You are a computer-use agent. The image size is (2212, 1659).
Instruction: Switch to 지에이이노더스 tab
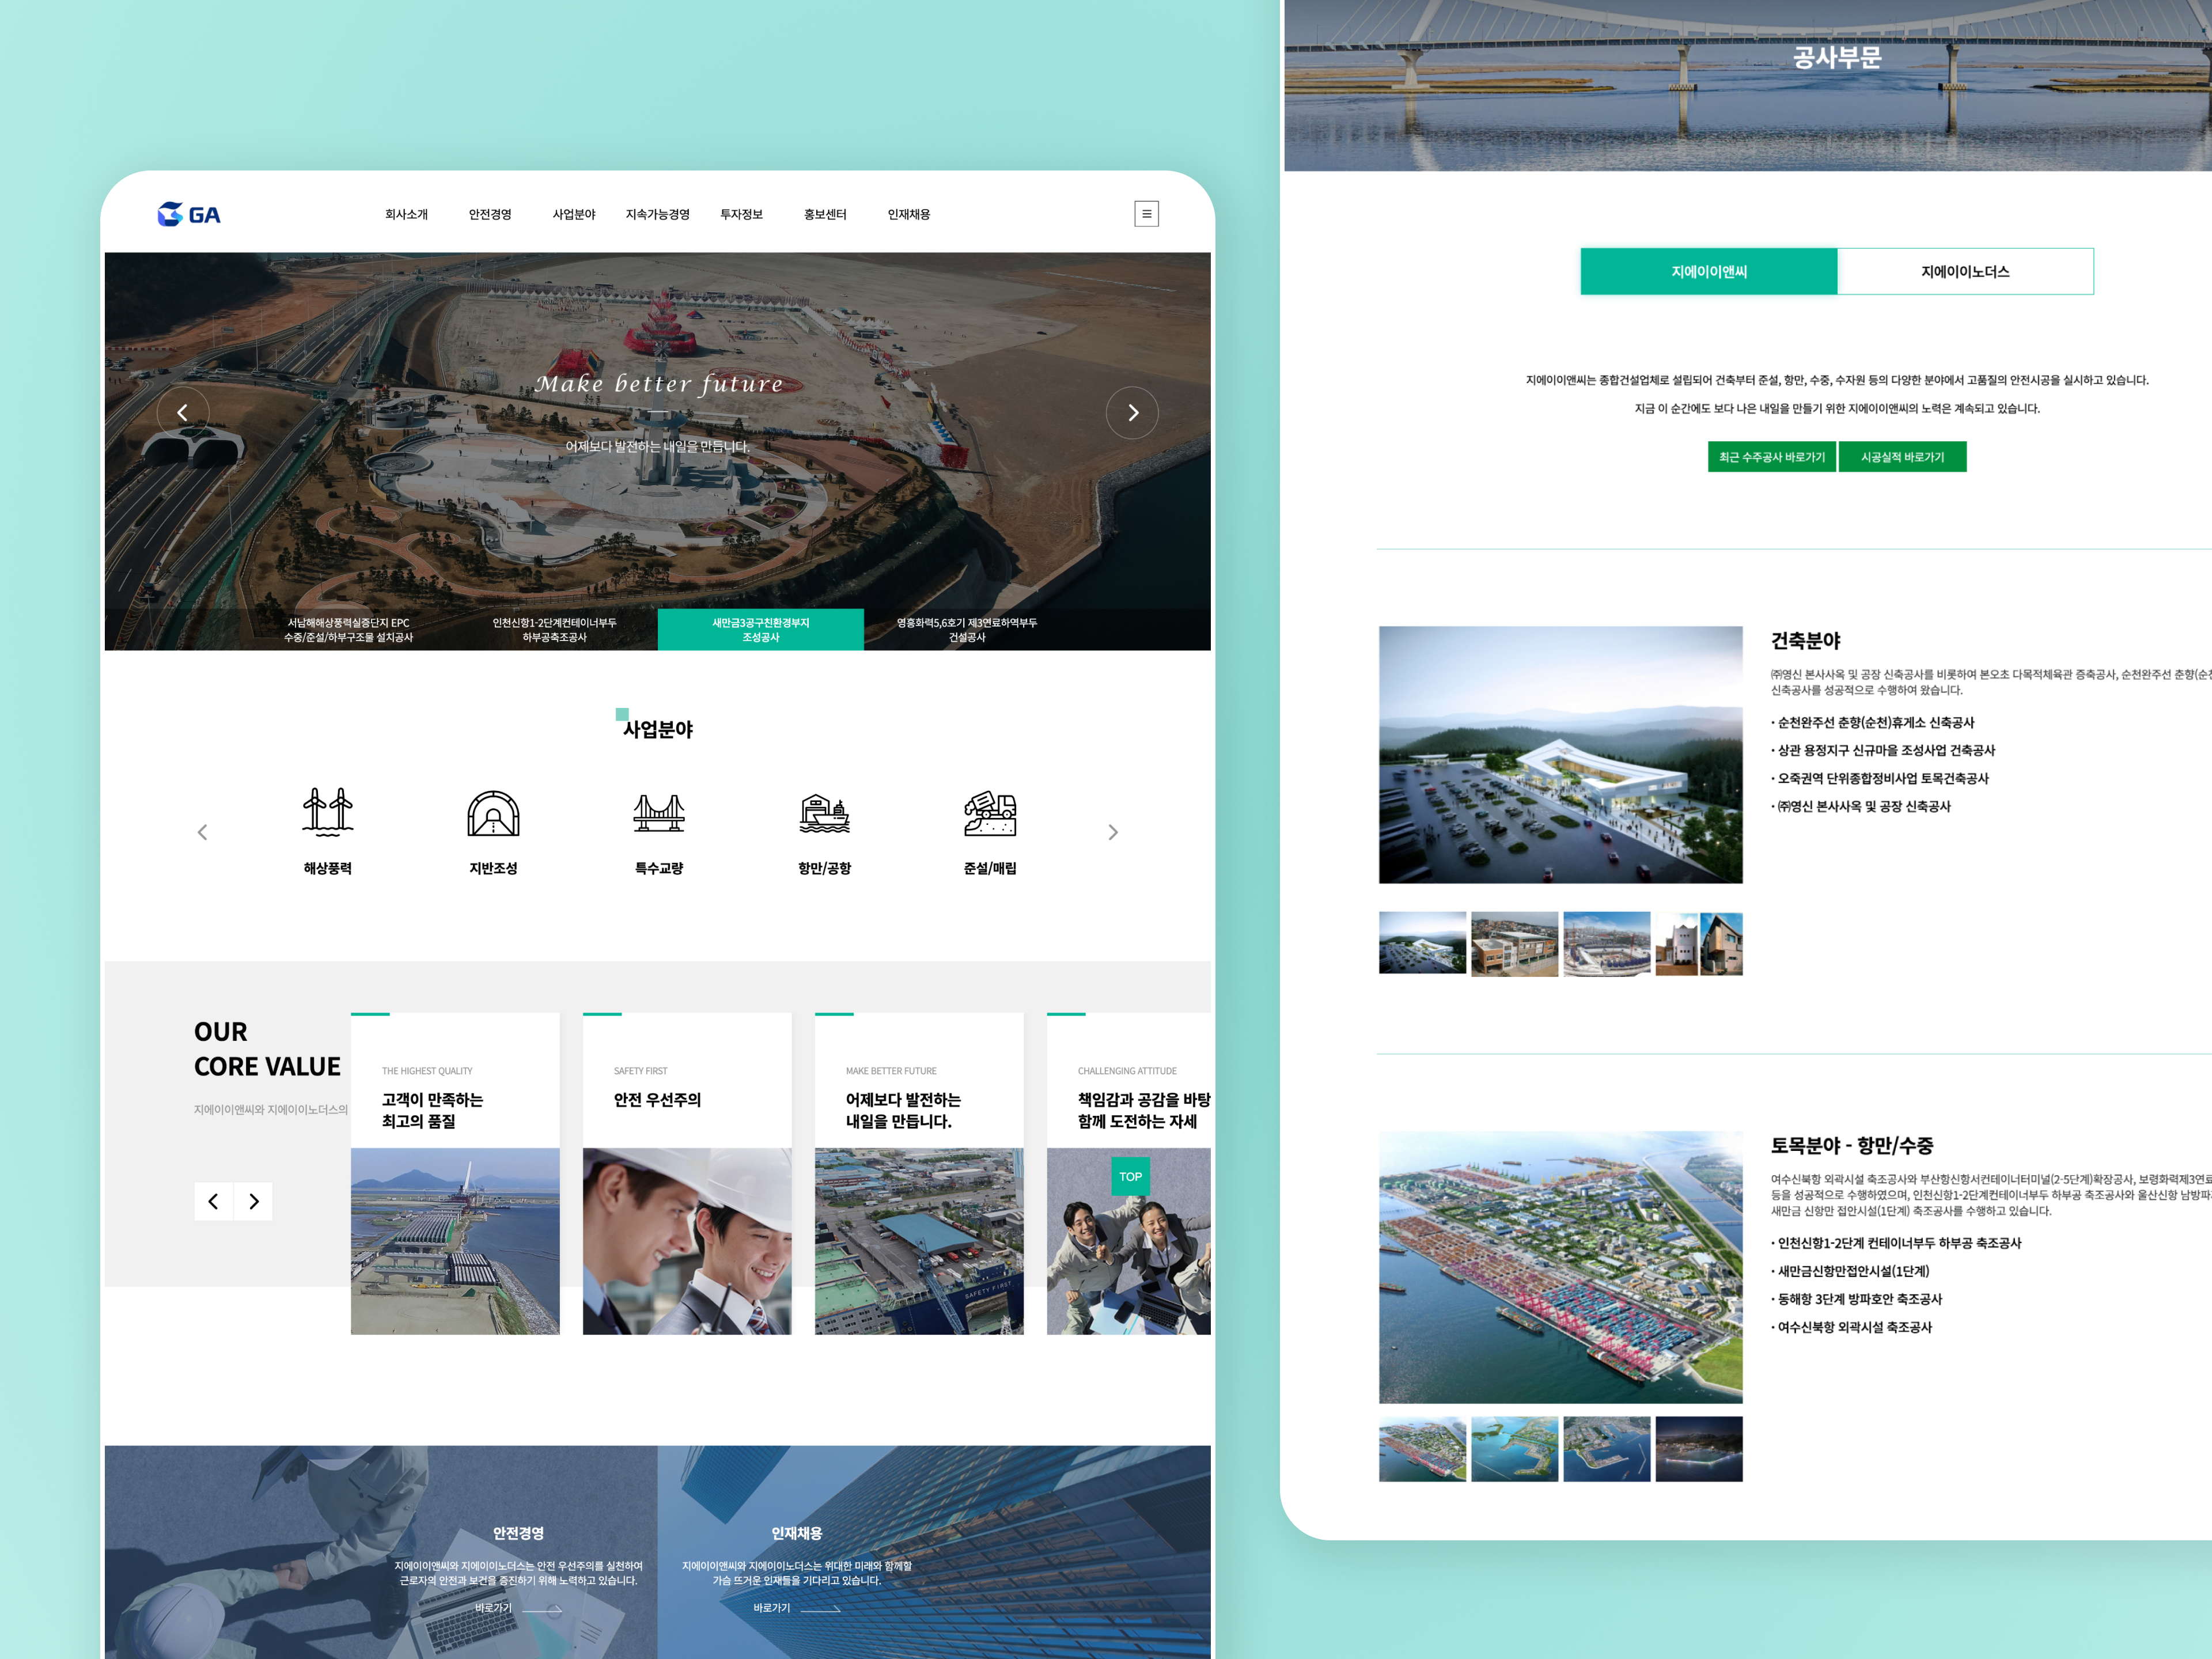[x=1965, y=272]
